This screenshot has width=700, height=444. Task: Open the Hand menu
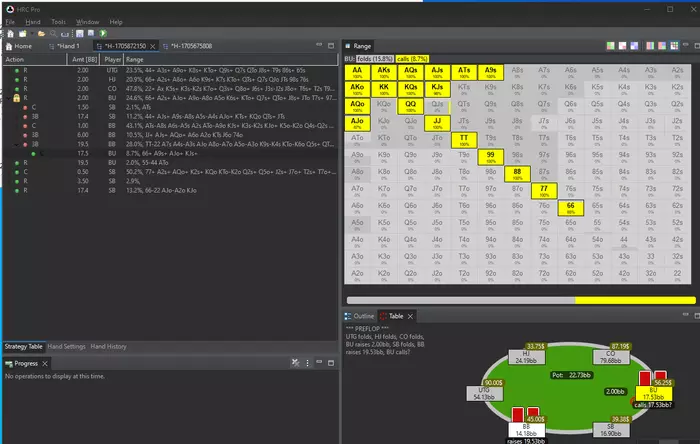(x=33, y=22)
